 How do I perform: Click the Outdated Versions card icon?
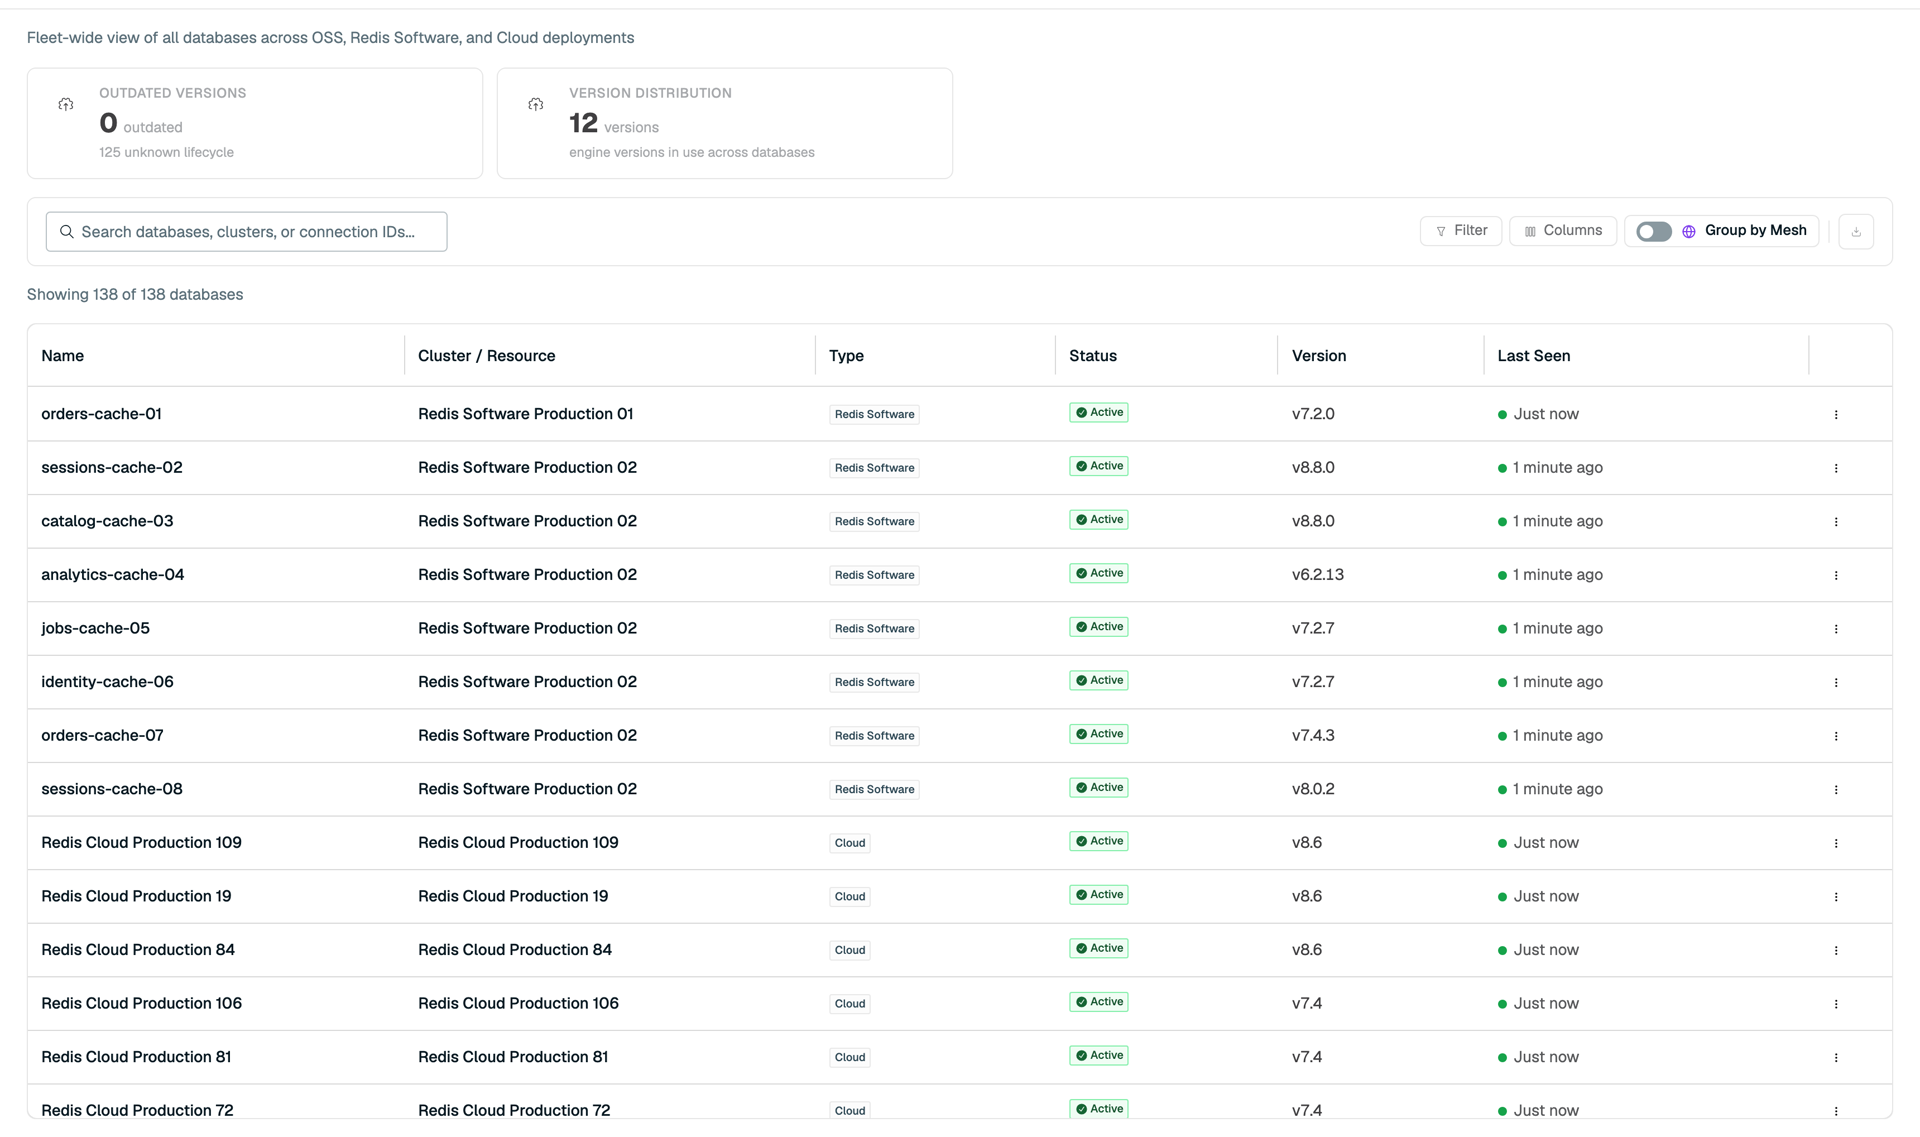(66, 104)
